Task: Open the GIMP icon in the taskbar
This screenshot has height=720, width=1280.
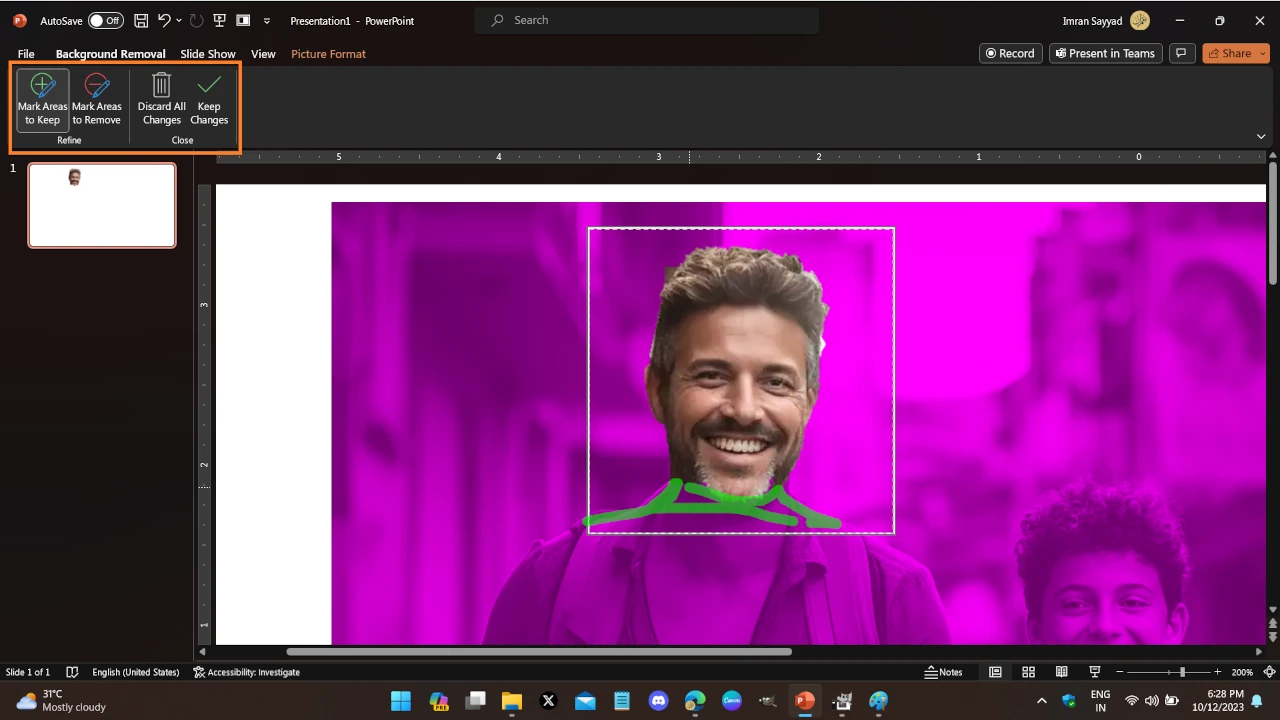Action: [x=768, y=701]
